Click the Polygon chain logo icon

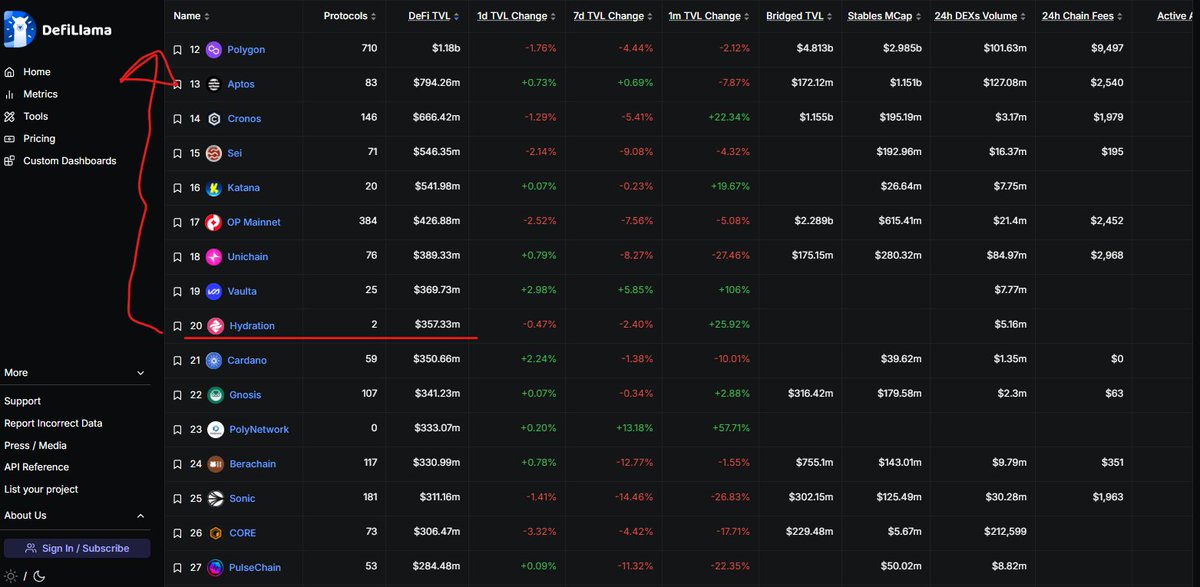213,50
